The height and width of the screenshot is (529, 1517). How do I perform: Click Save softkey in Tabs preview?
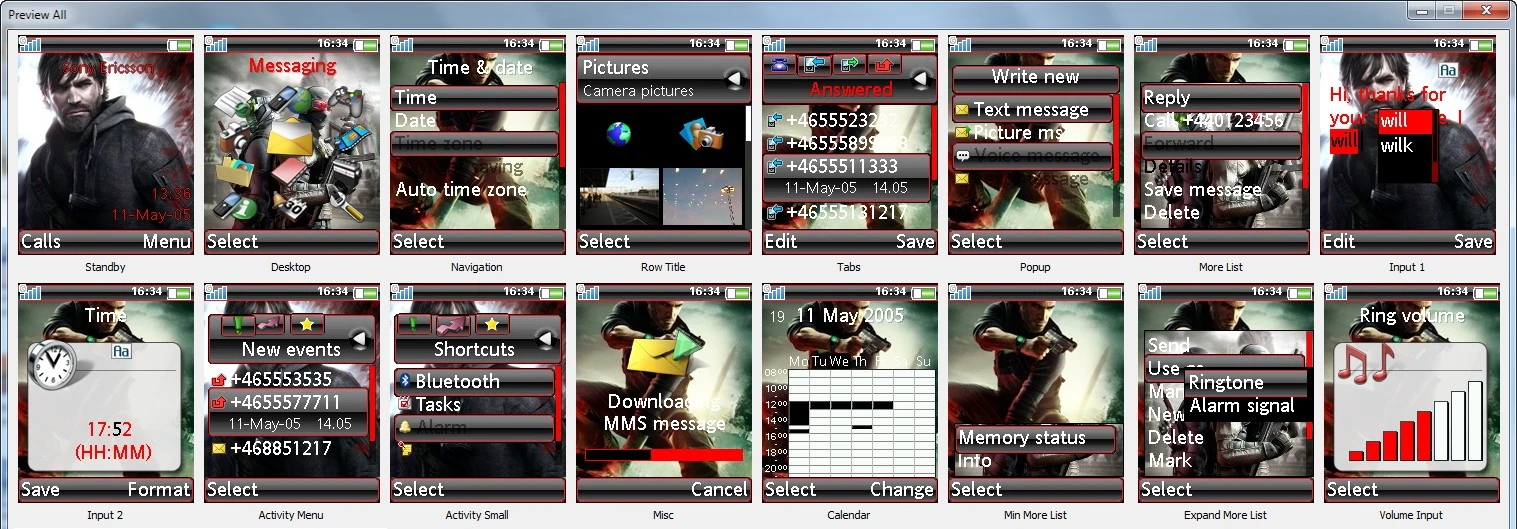point(915,241)
